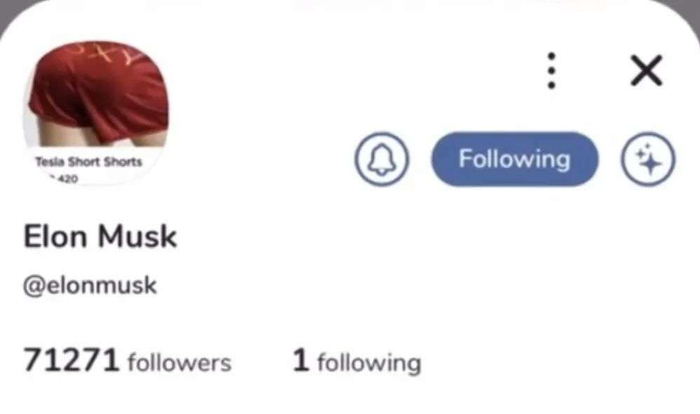Screen dimensions: 700x414
Task: View the 1 following list
Action: tap(356, 361)
